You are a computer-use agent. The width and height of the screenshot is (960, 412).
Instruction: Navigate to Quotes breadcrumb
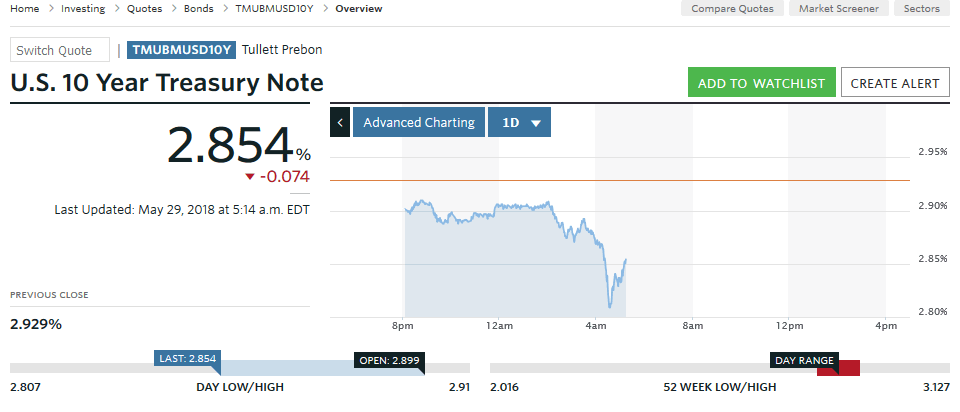pyautogui.click(x=146, y=9)
